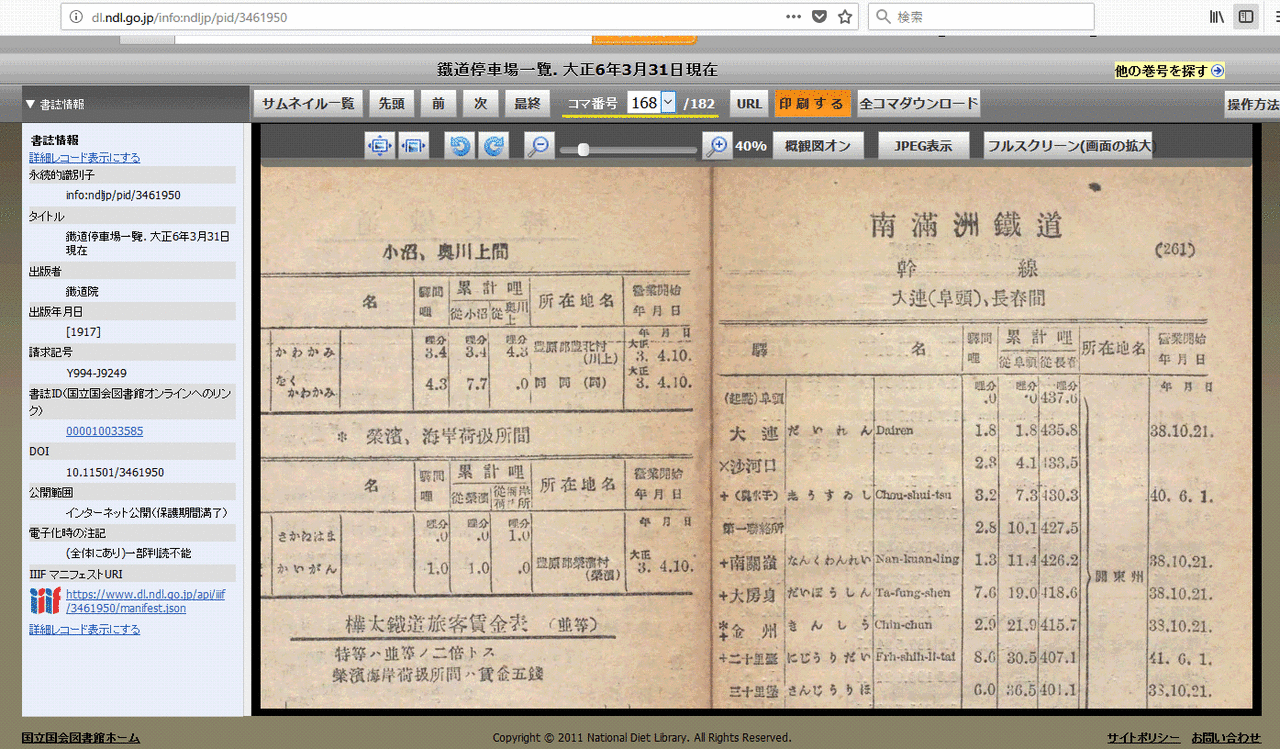Switch to JPEG表示 view
The image size is (1280, 749).
923,146
